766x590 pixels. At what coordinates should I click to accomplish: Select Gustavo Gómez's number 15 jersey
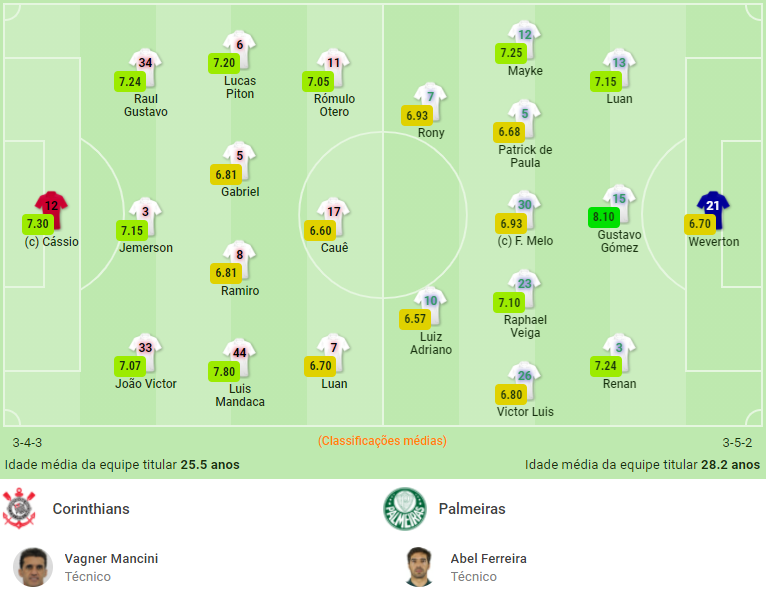pos(619,200)
